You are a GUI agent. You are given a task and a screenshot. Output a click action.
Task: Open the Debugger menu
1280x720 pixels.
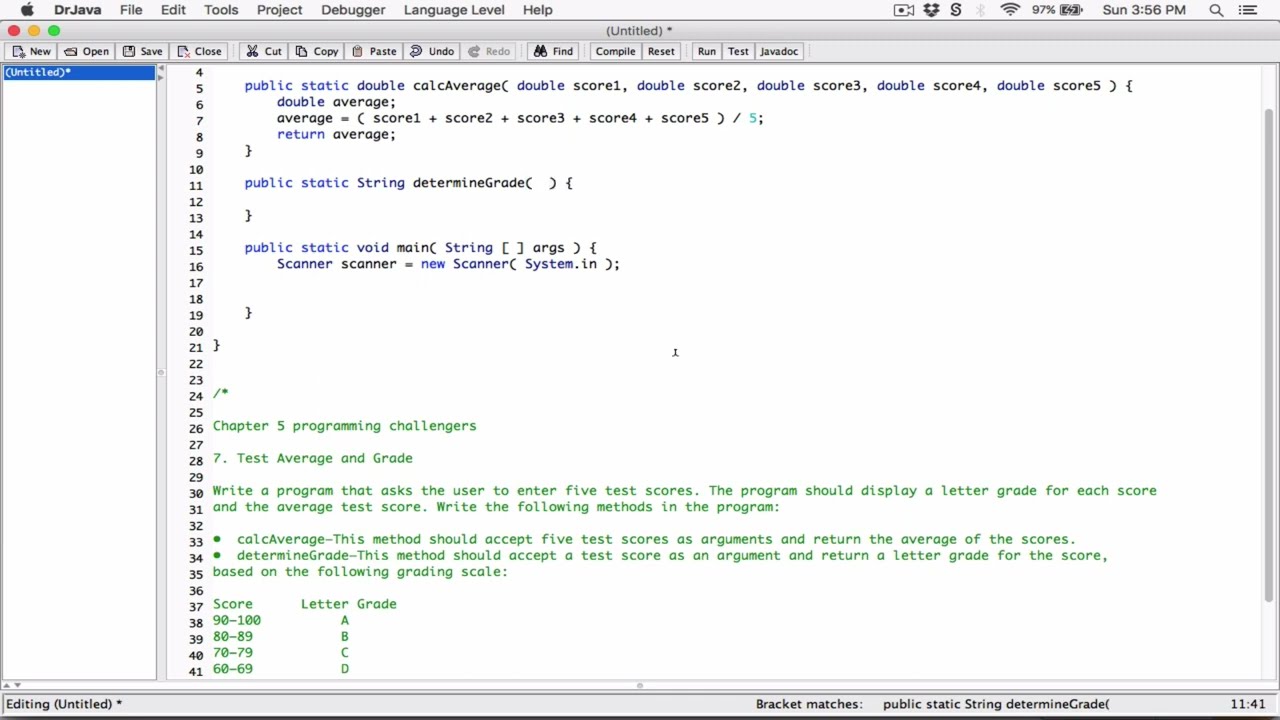point(353,10)
